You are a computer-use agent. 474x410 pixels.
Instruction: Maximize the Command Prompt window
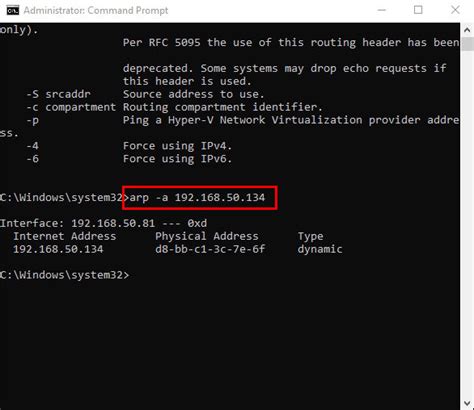point(418,10)
